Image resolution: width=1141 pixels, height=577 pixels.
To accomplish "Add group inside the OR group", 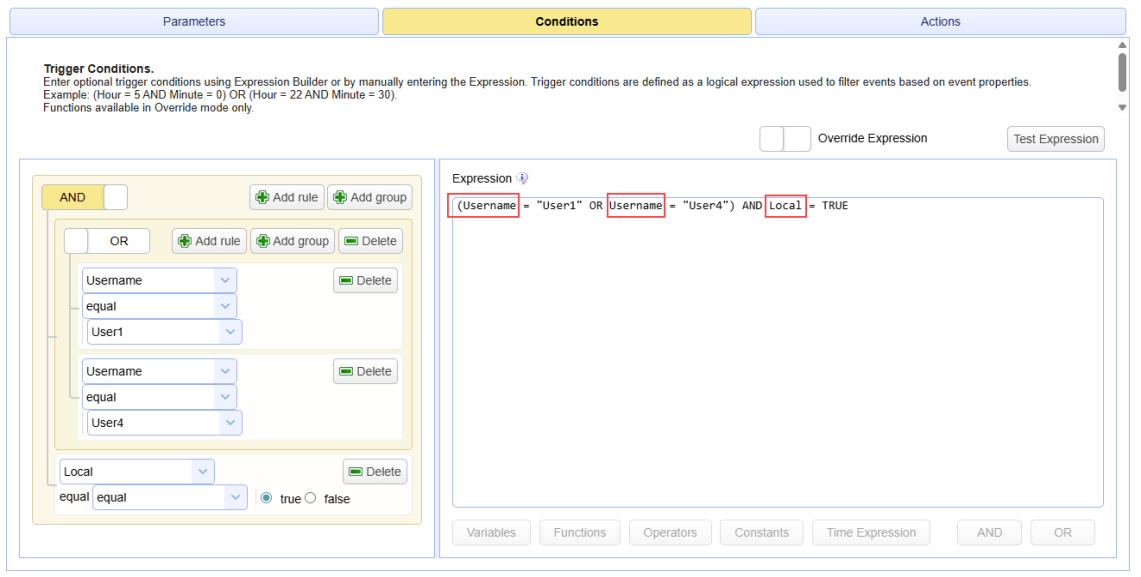I will click(x=291, y=241).
